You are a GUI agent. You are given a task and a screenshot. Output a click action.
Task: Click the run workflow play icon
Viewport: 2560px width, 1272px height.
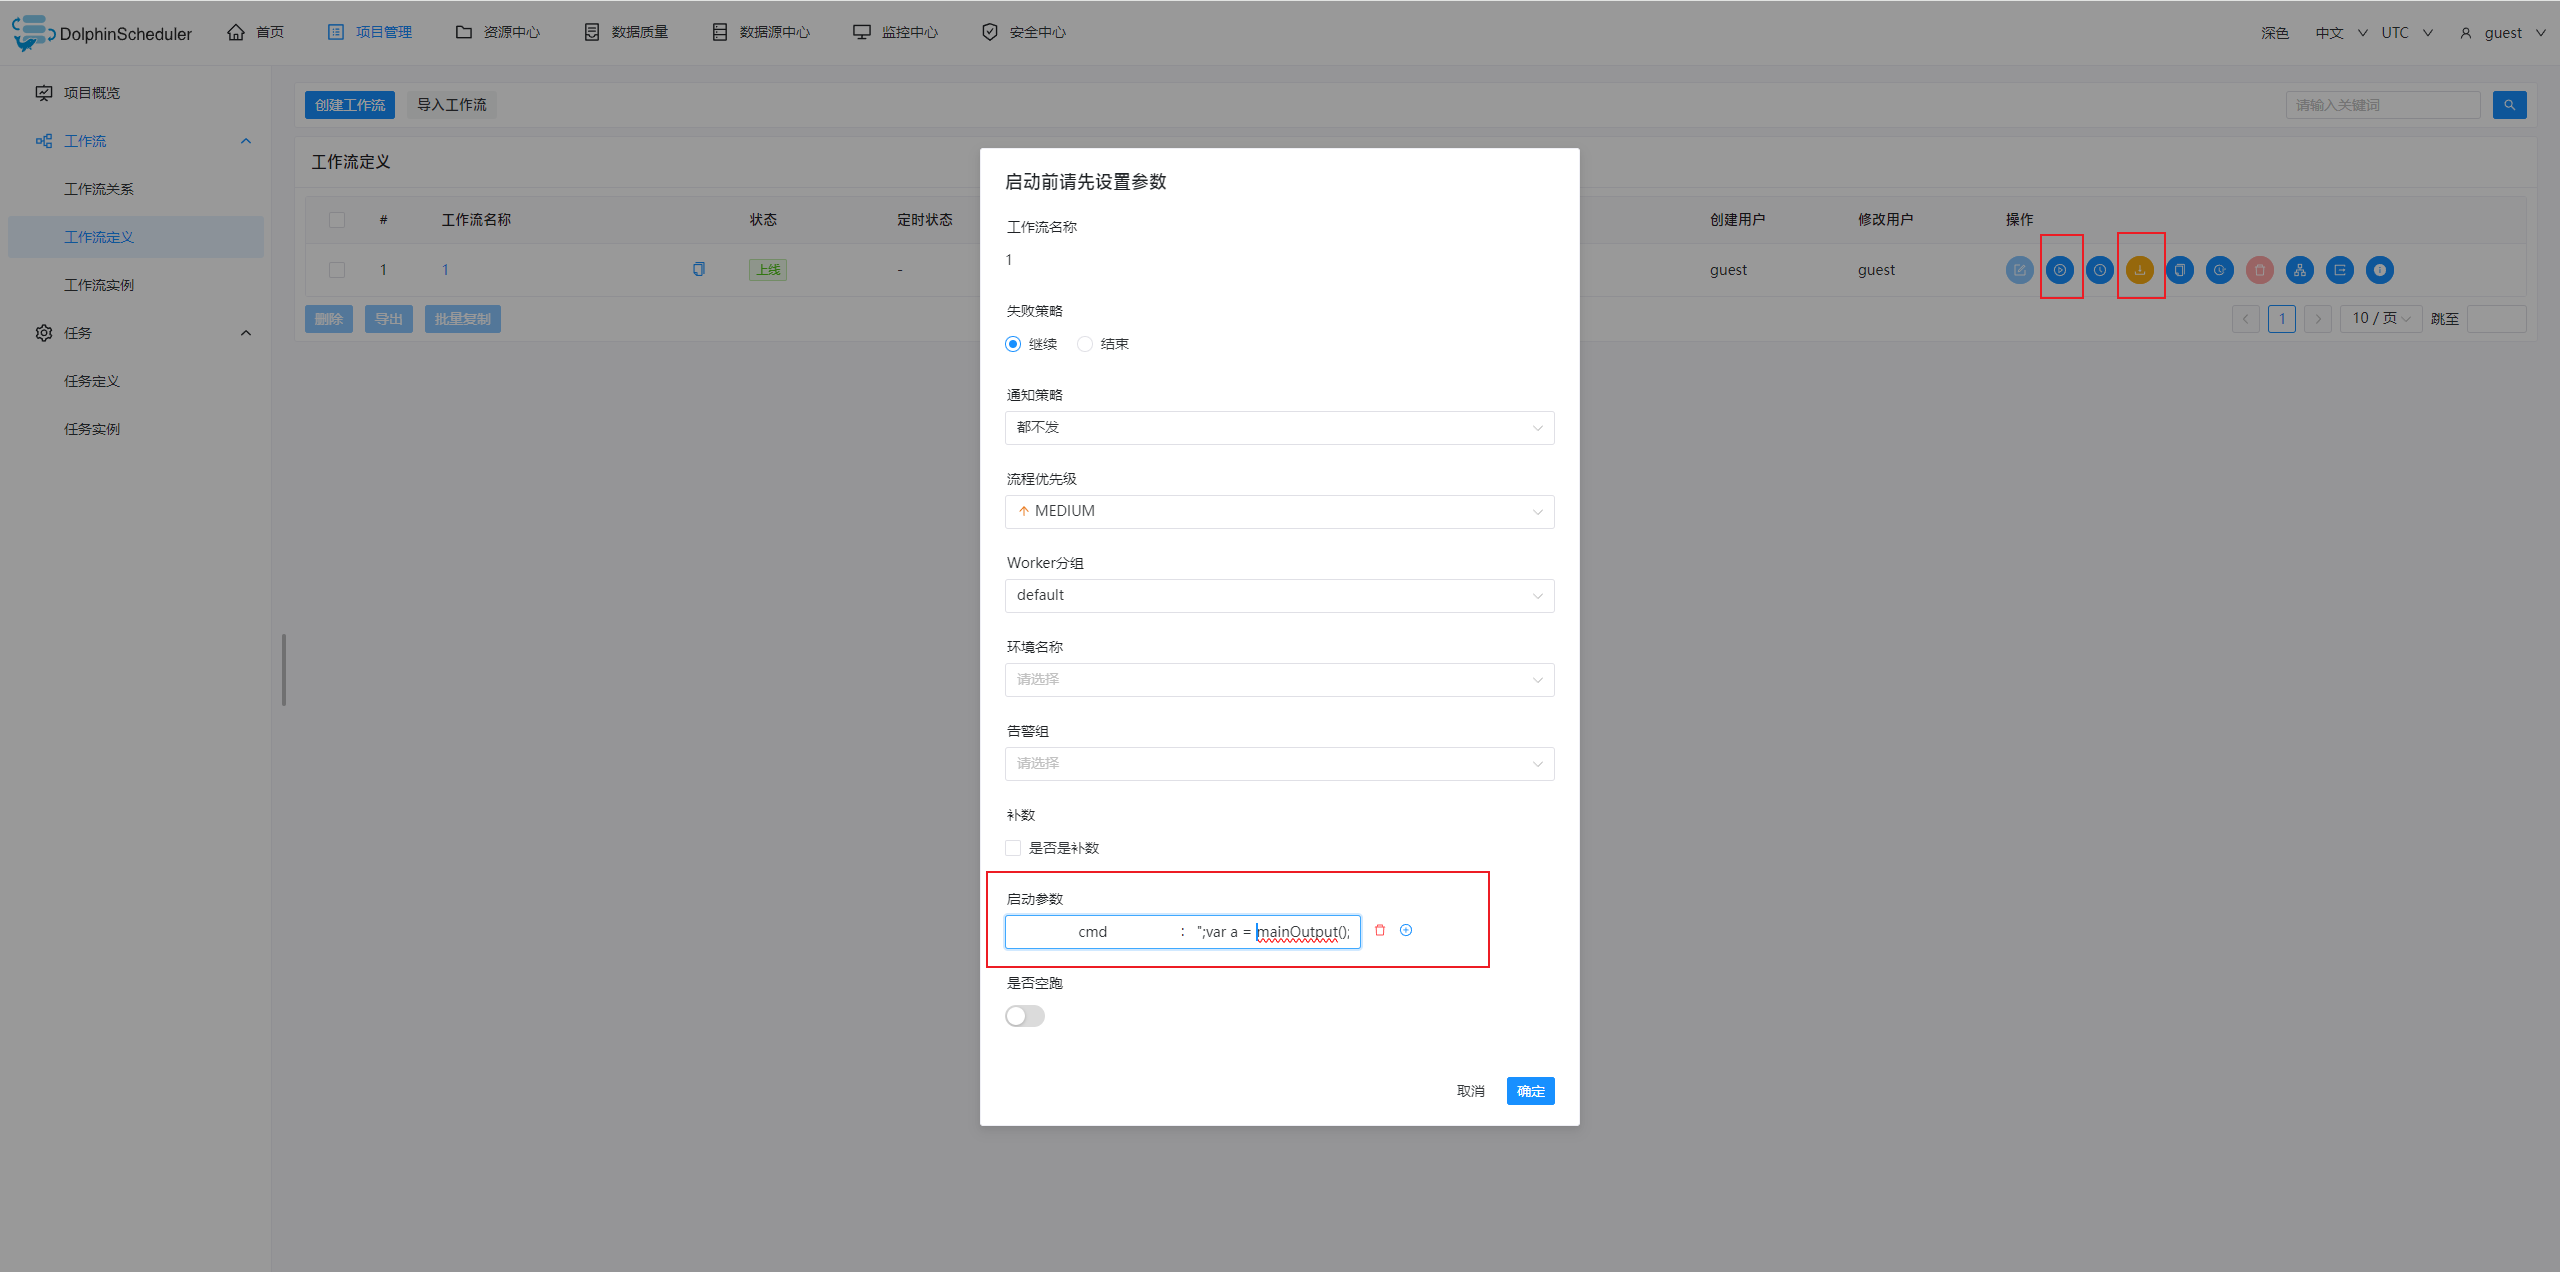coord(2059,270)
